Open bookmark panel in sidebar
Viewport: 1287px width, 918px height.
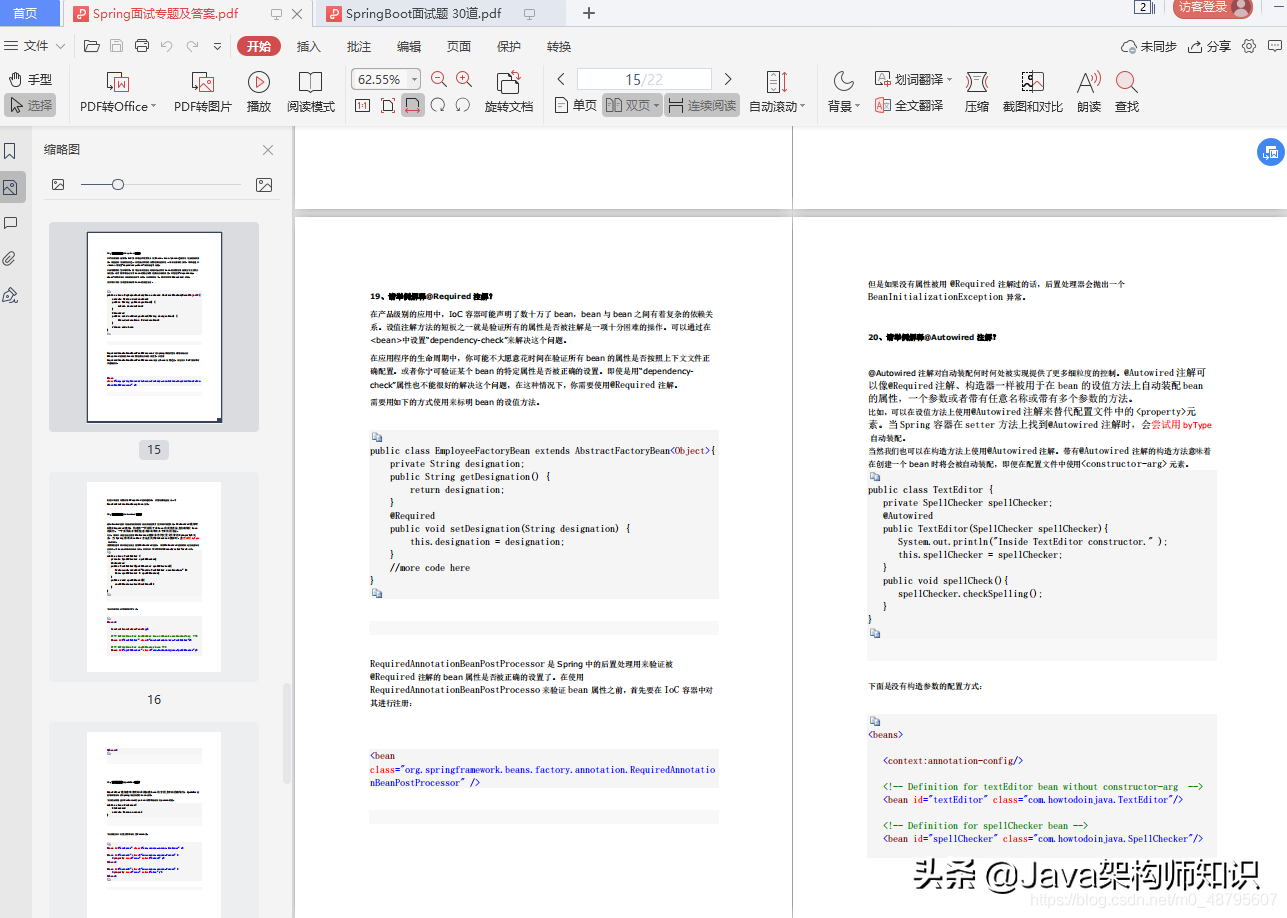tap(10, 151)
